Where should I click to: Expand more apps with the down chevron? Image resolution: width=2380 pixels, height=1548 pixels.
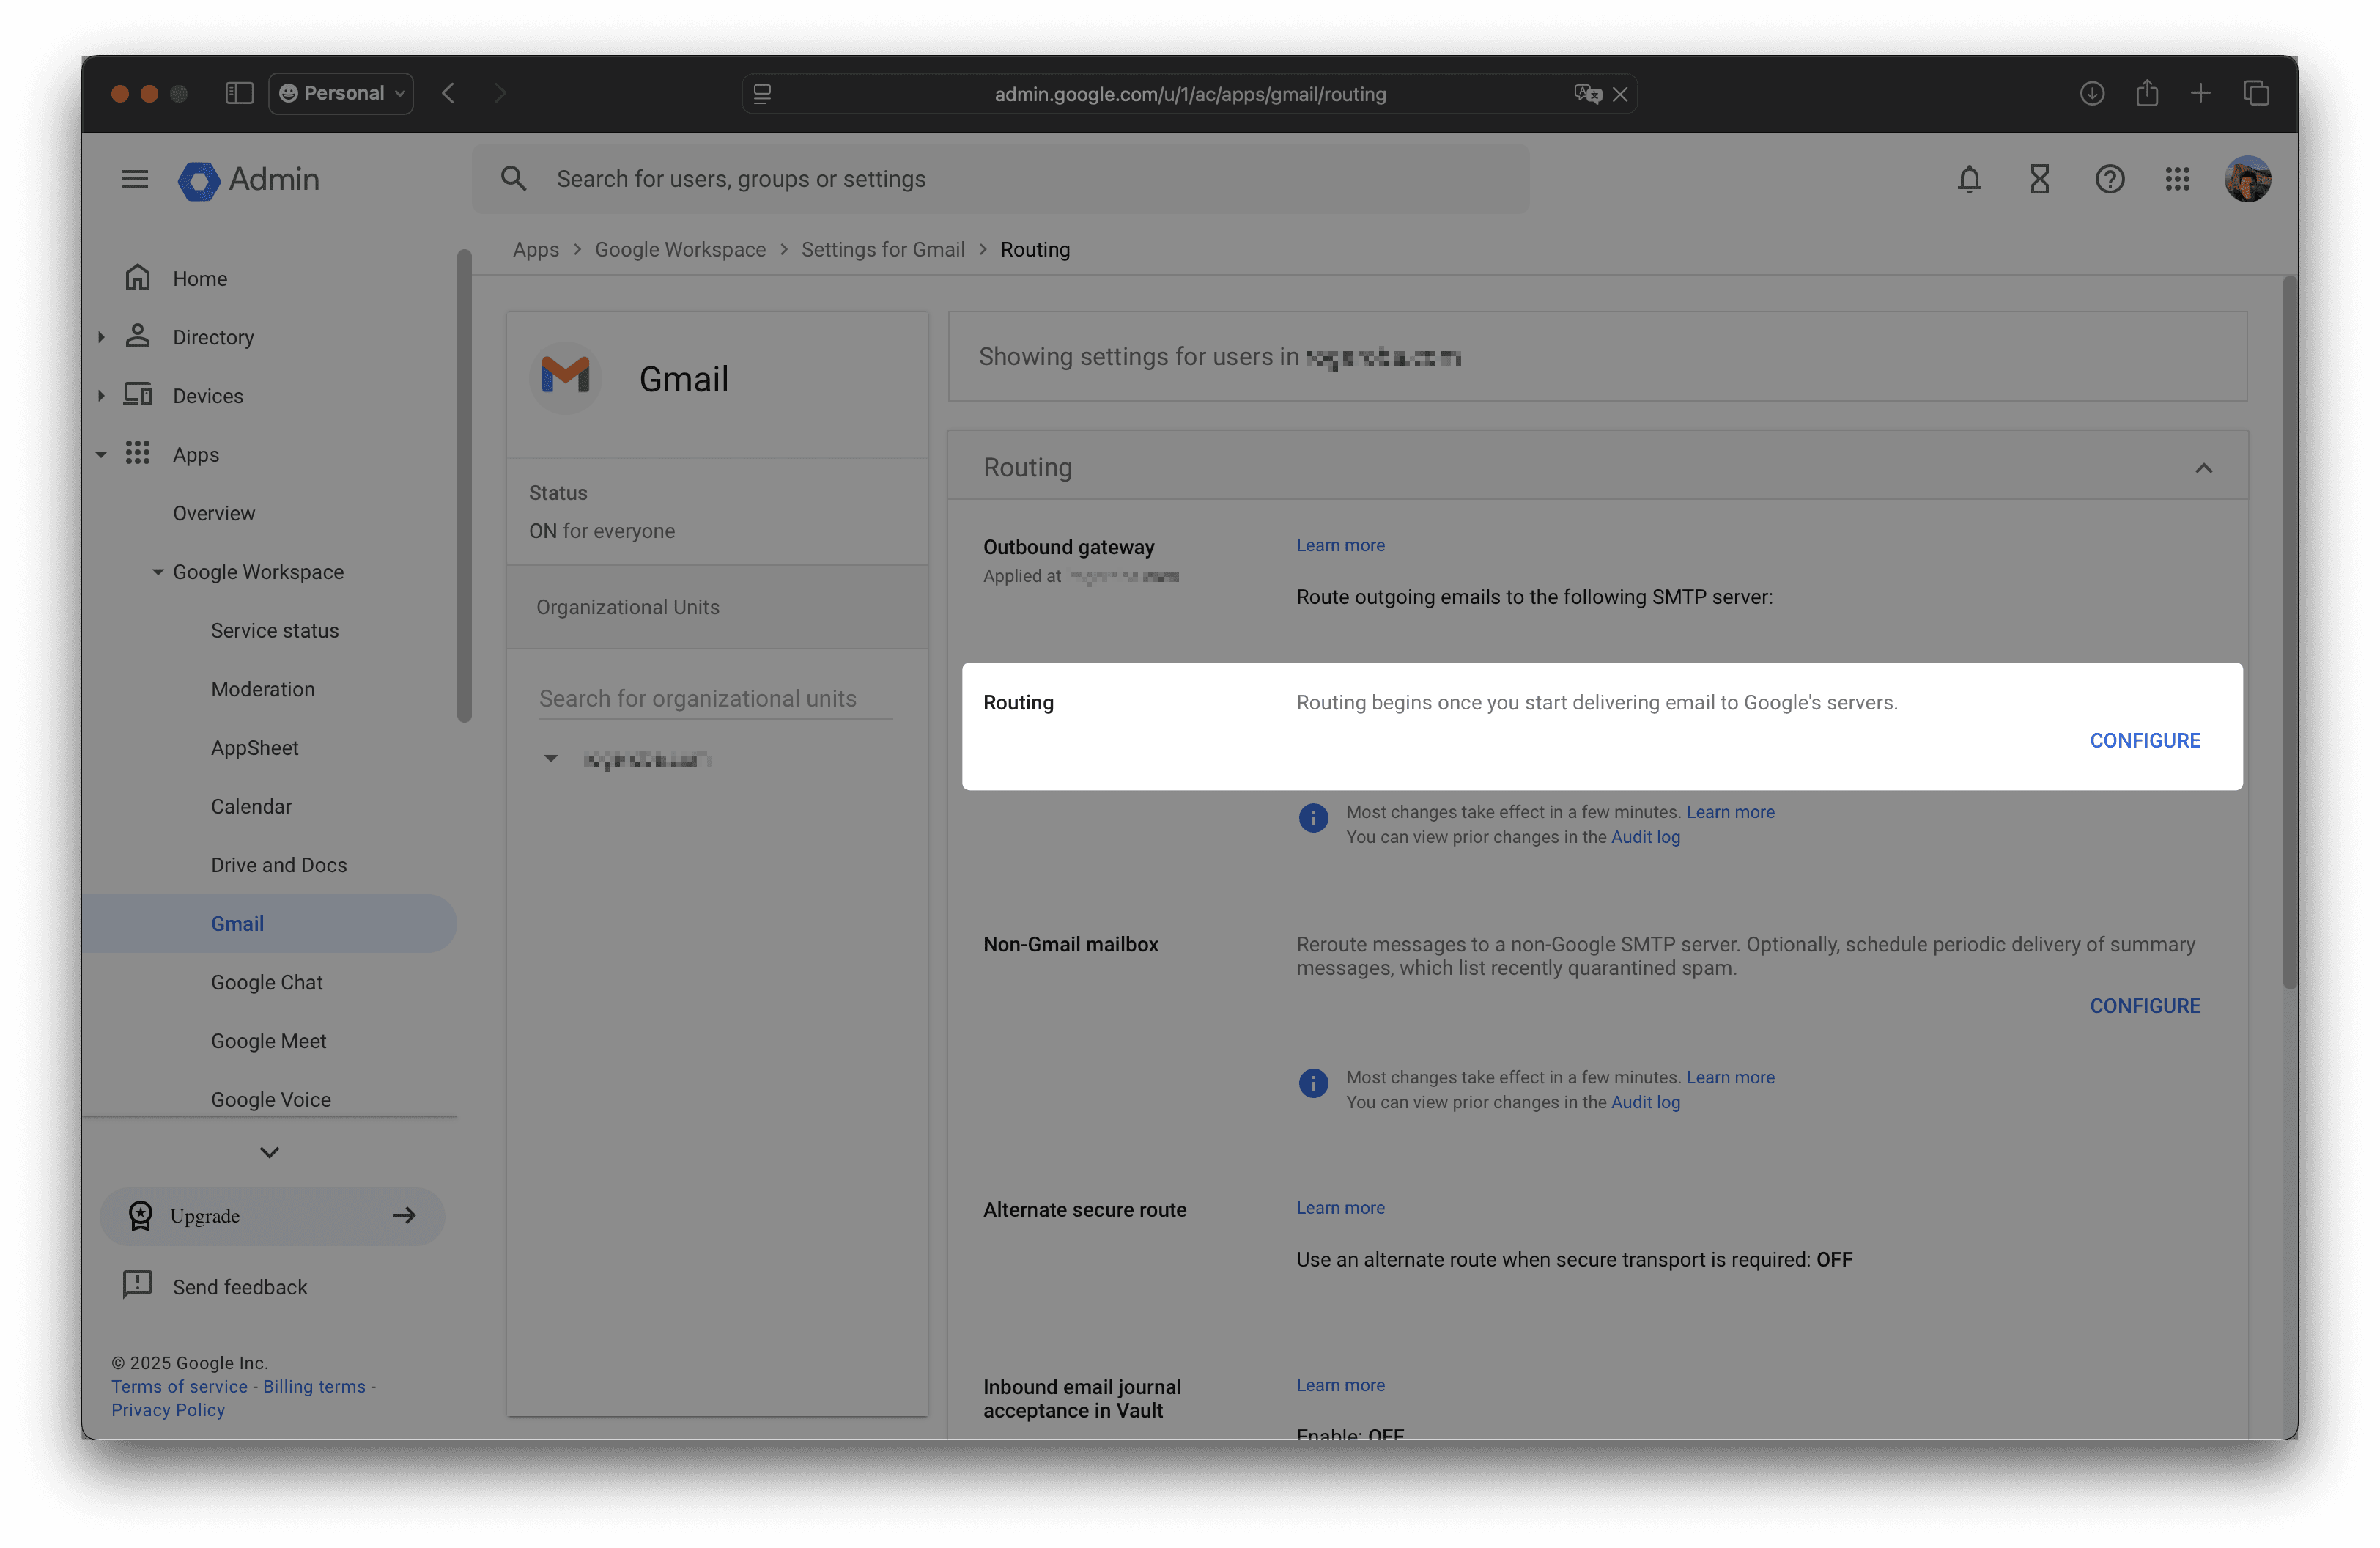(269, 1151)
